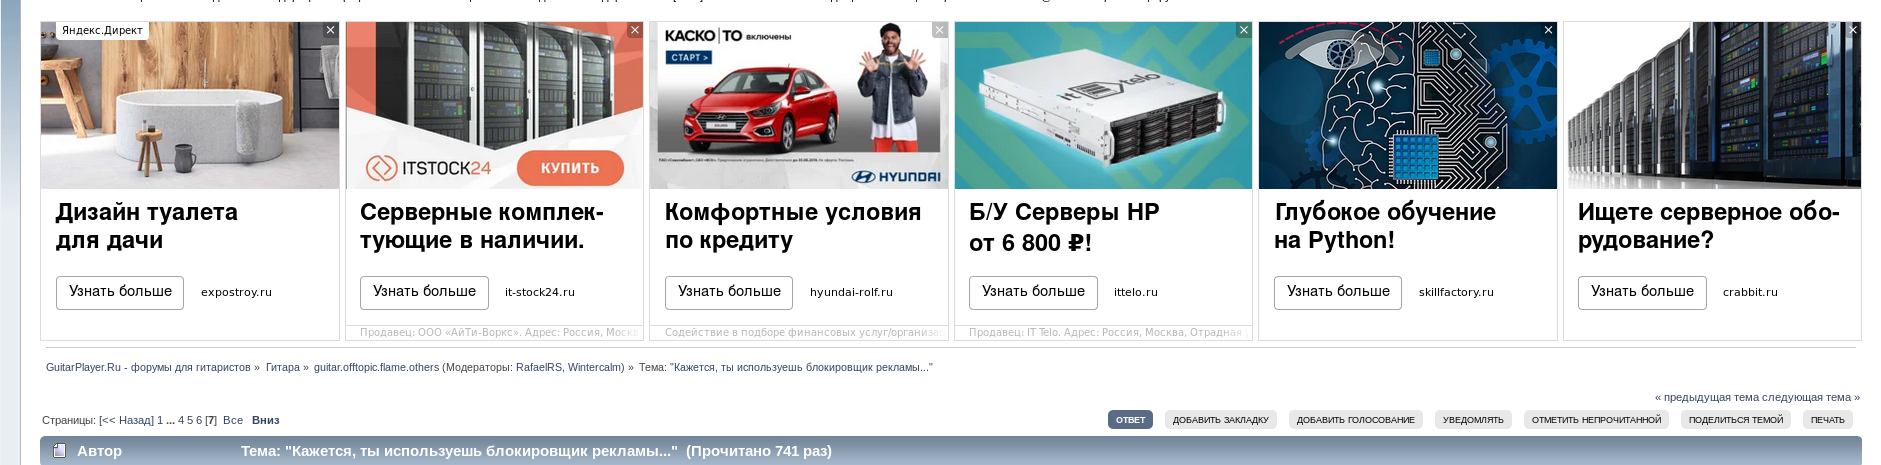The width and height of the screenshot is (1881, 465).
Task: Open the hyundai-rolf.ru domain link
Action: (851, 292)
